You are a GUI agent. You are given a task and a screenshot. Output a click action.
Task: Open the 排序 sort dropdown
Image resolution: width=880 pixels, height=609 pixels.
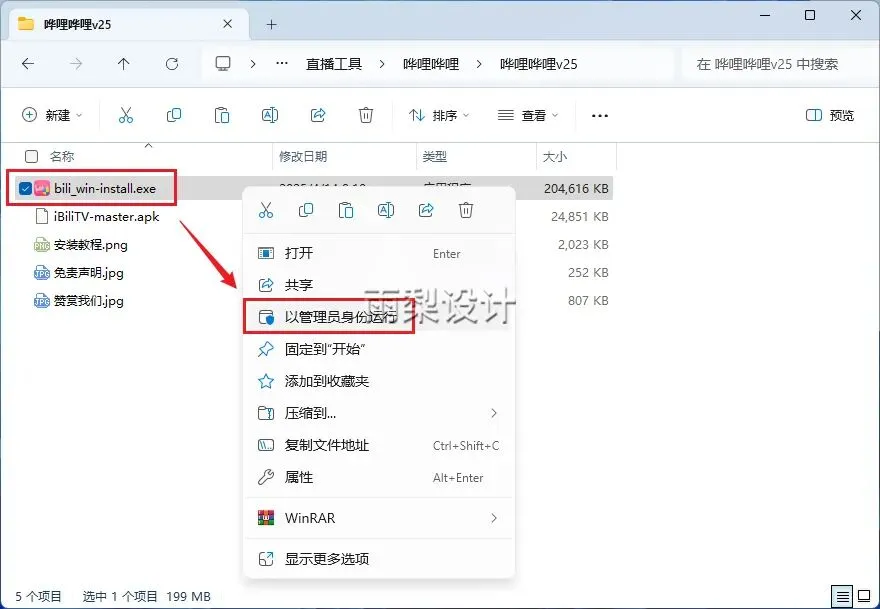tap(439, 115)
